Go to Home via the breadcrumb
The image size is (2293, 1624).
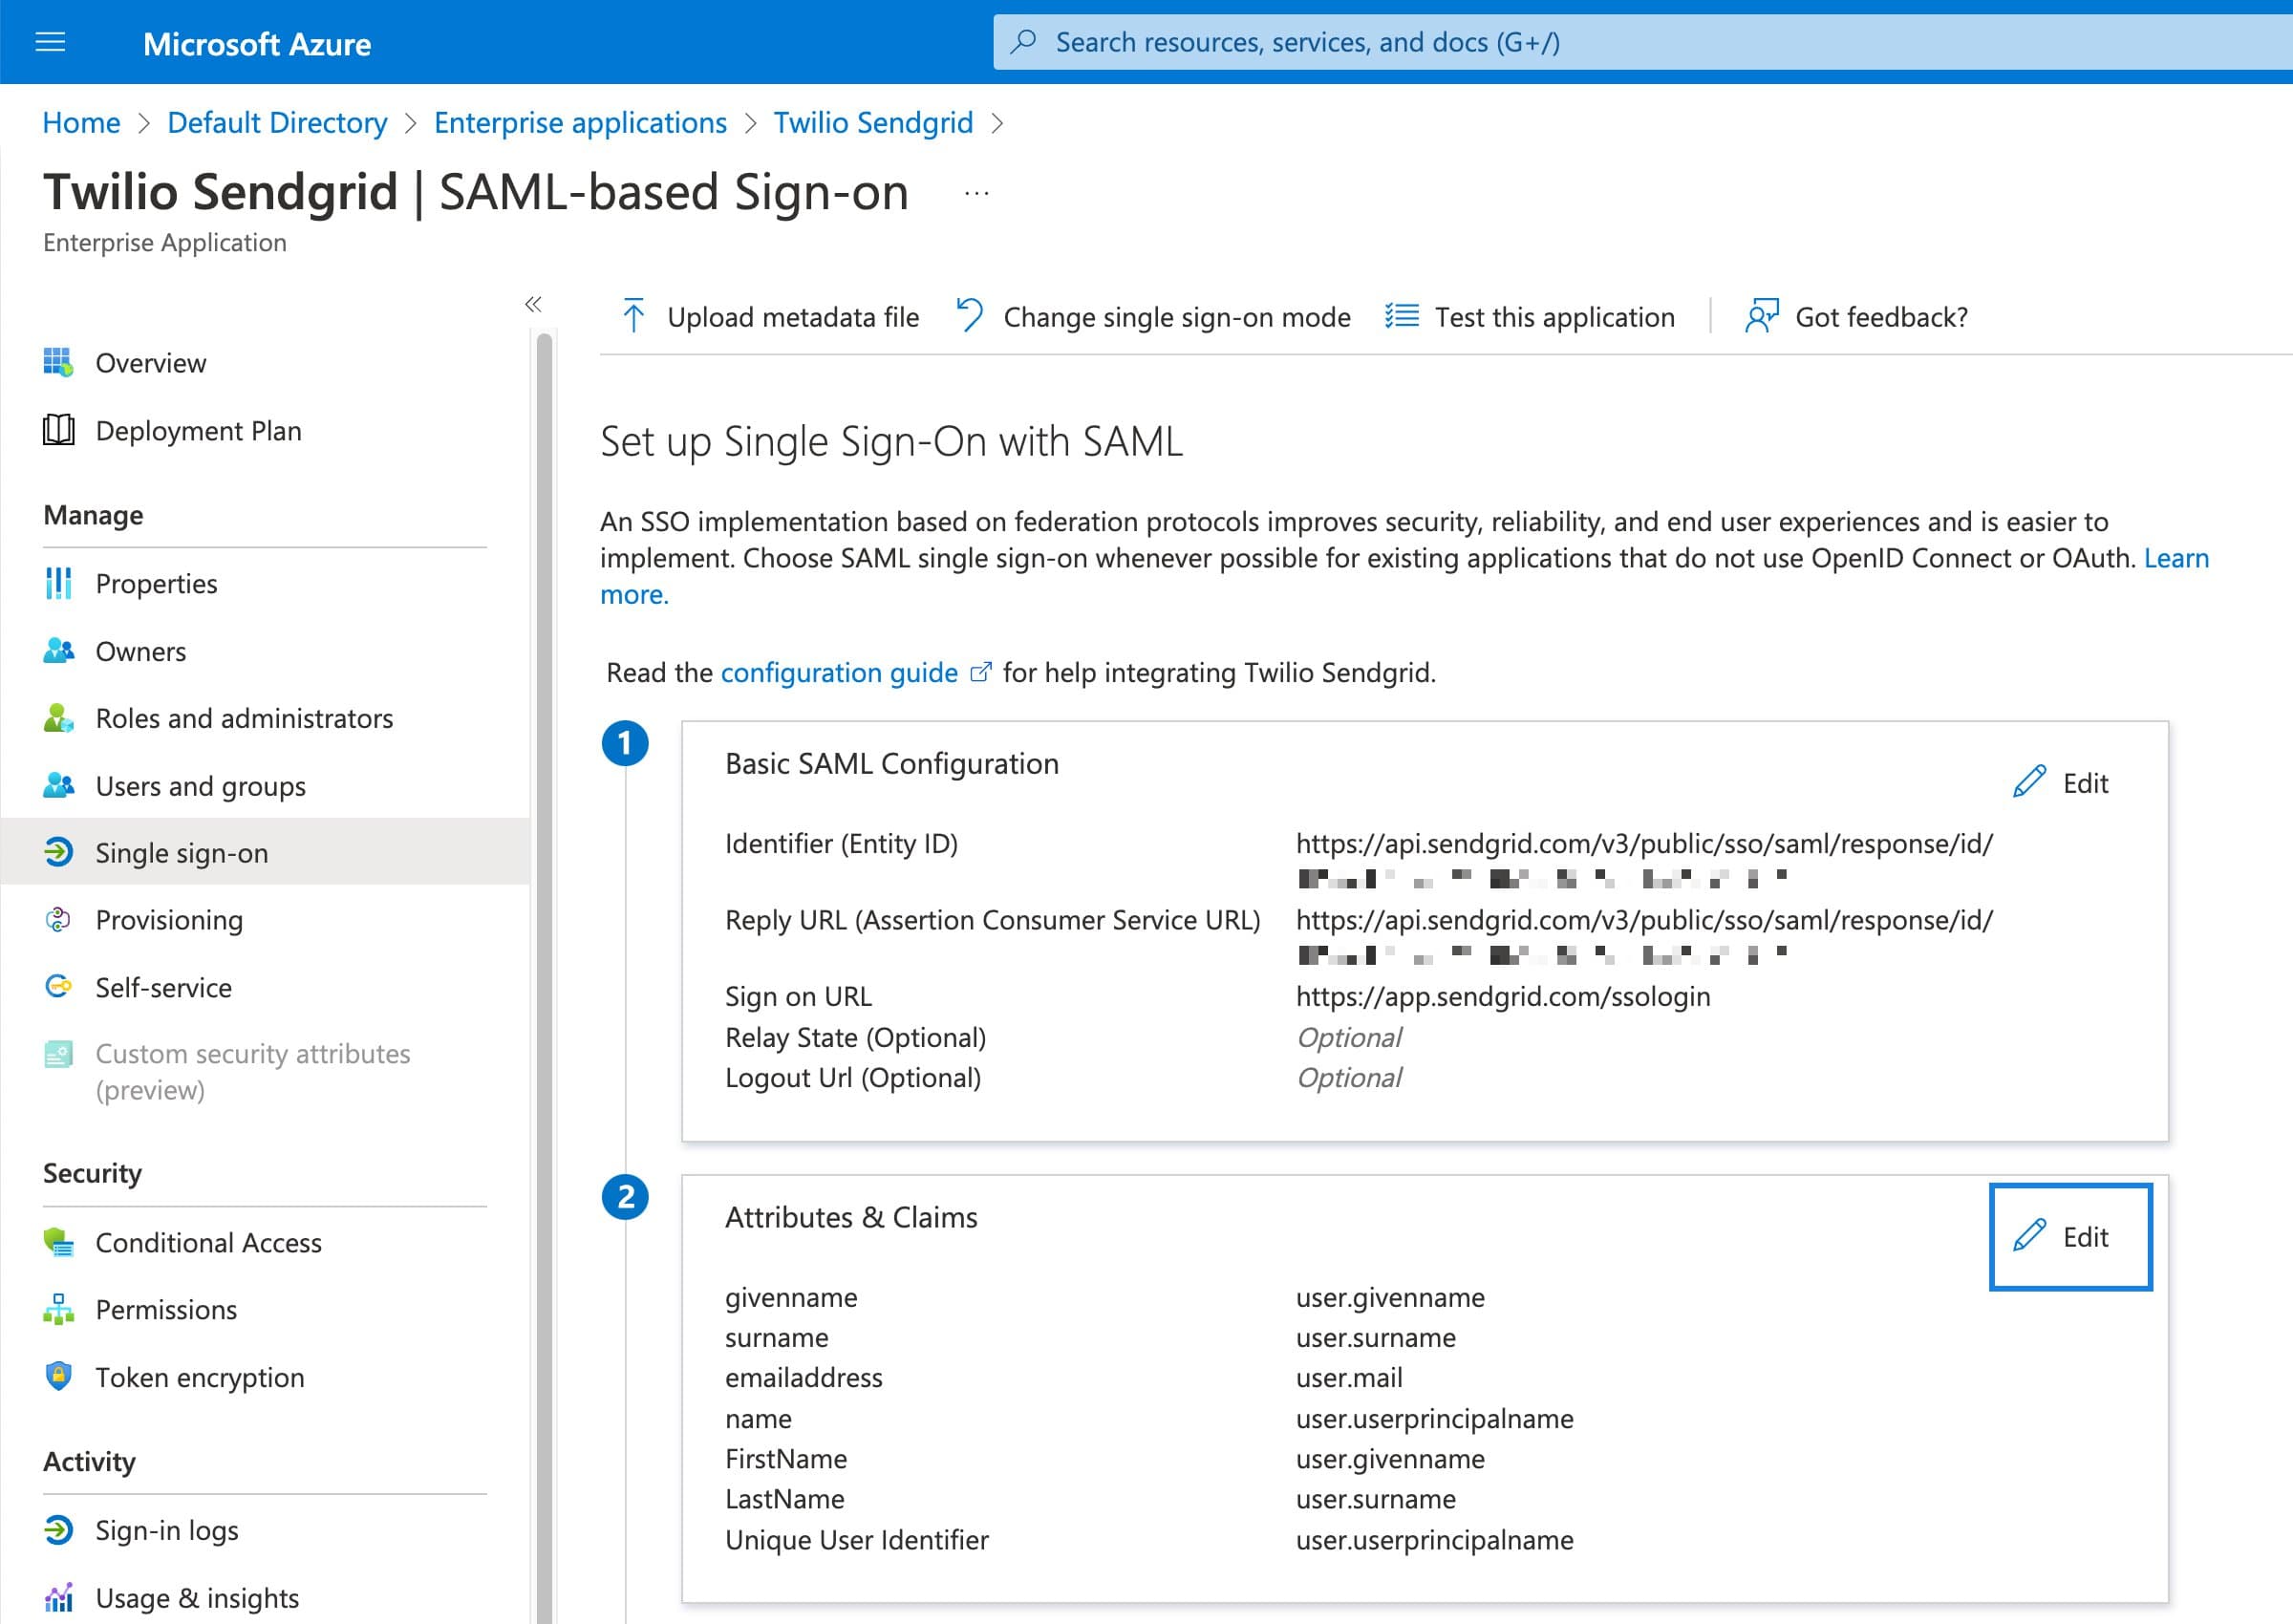coord(81,122)
